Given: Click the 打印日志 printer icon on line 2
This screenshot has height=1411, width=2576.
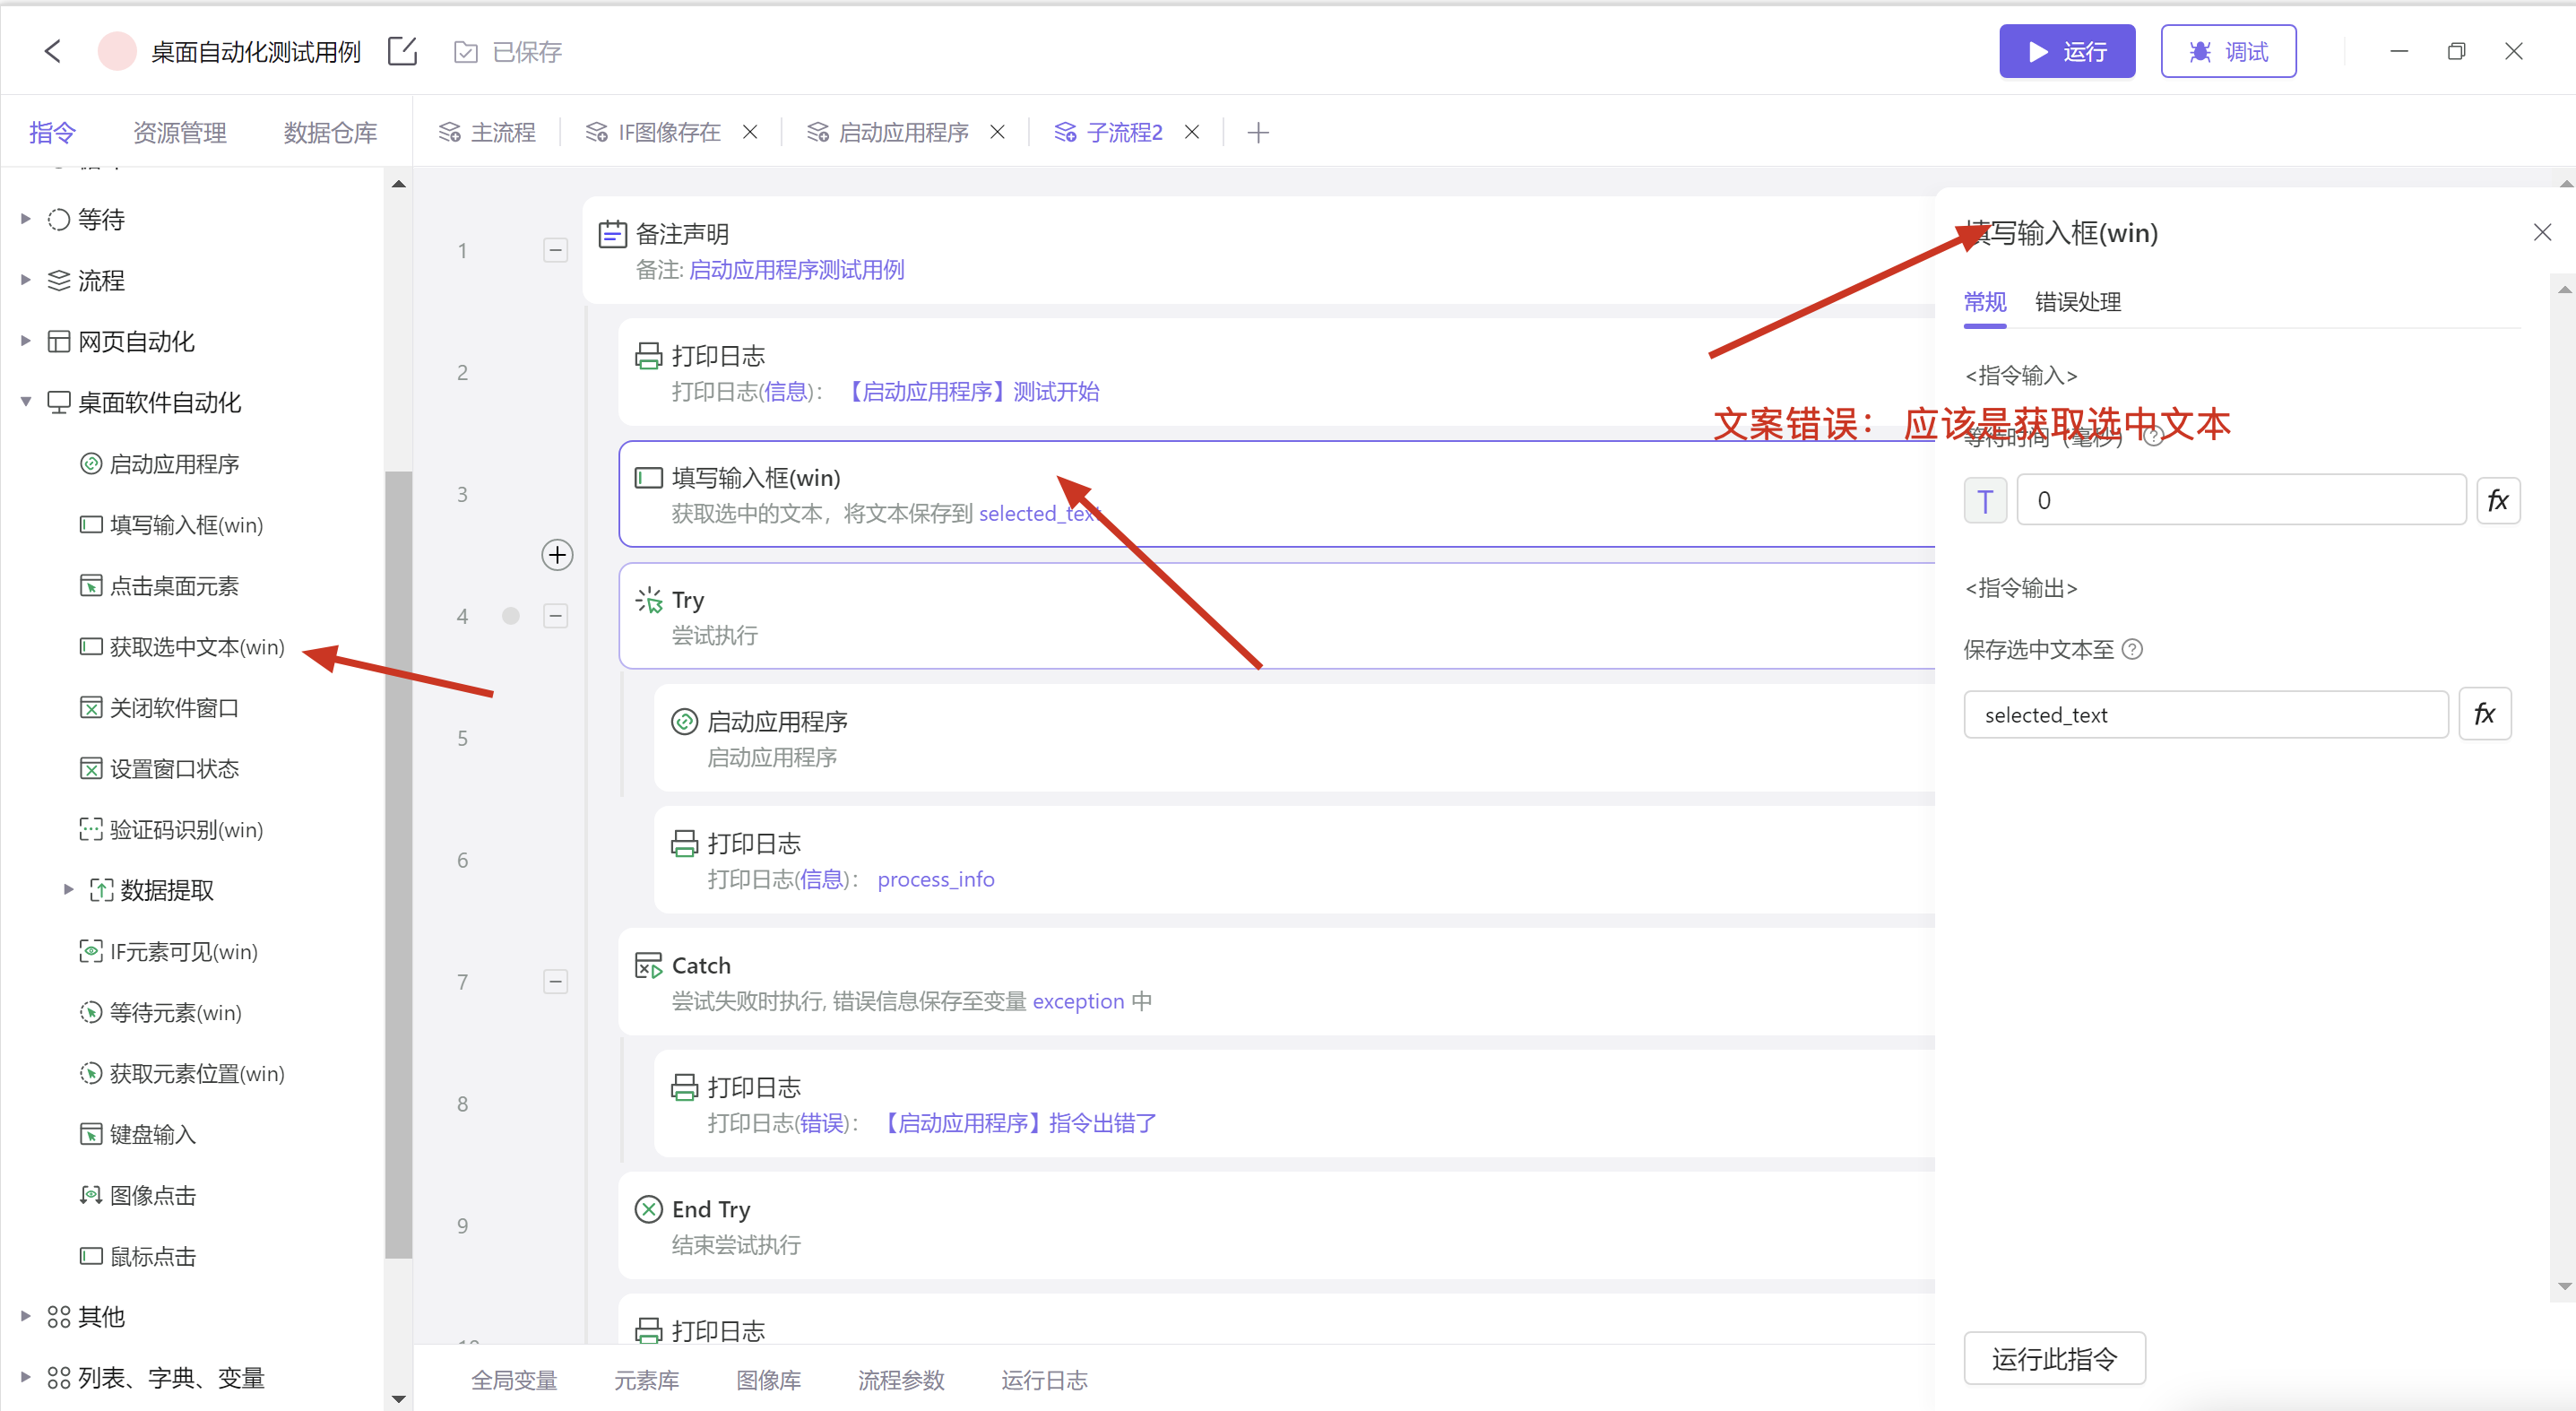Looking at the screenshot, I should (648, 356).
